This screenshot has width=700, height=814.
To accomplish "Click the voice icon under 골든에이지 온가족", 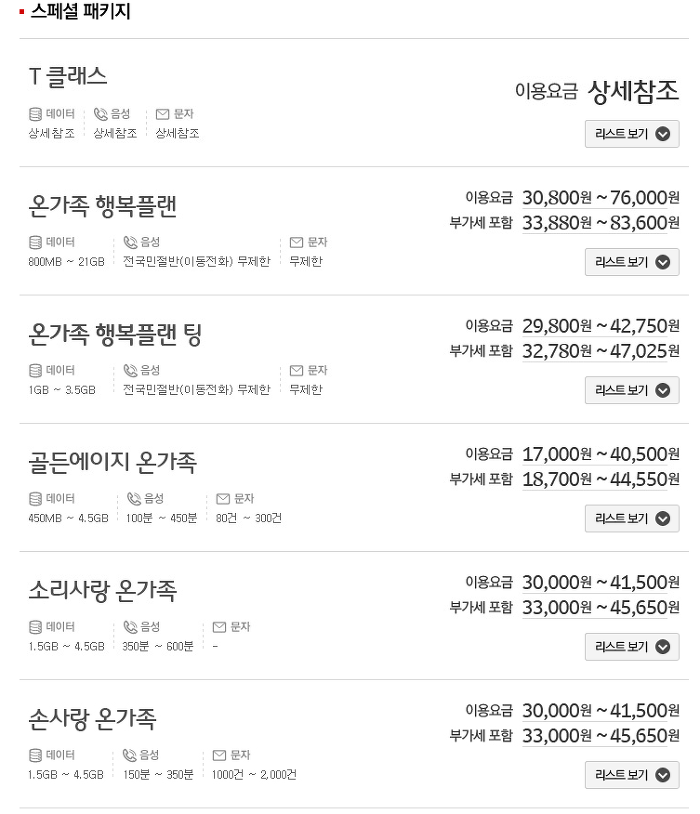I will pos(134,498).
